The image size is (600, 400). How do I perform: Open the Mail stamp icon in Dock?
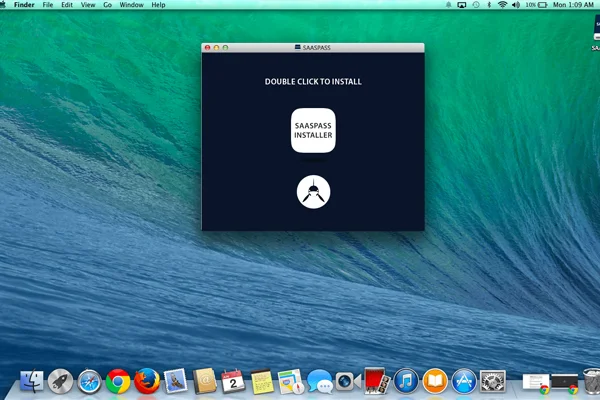pos(176,381)
